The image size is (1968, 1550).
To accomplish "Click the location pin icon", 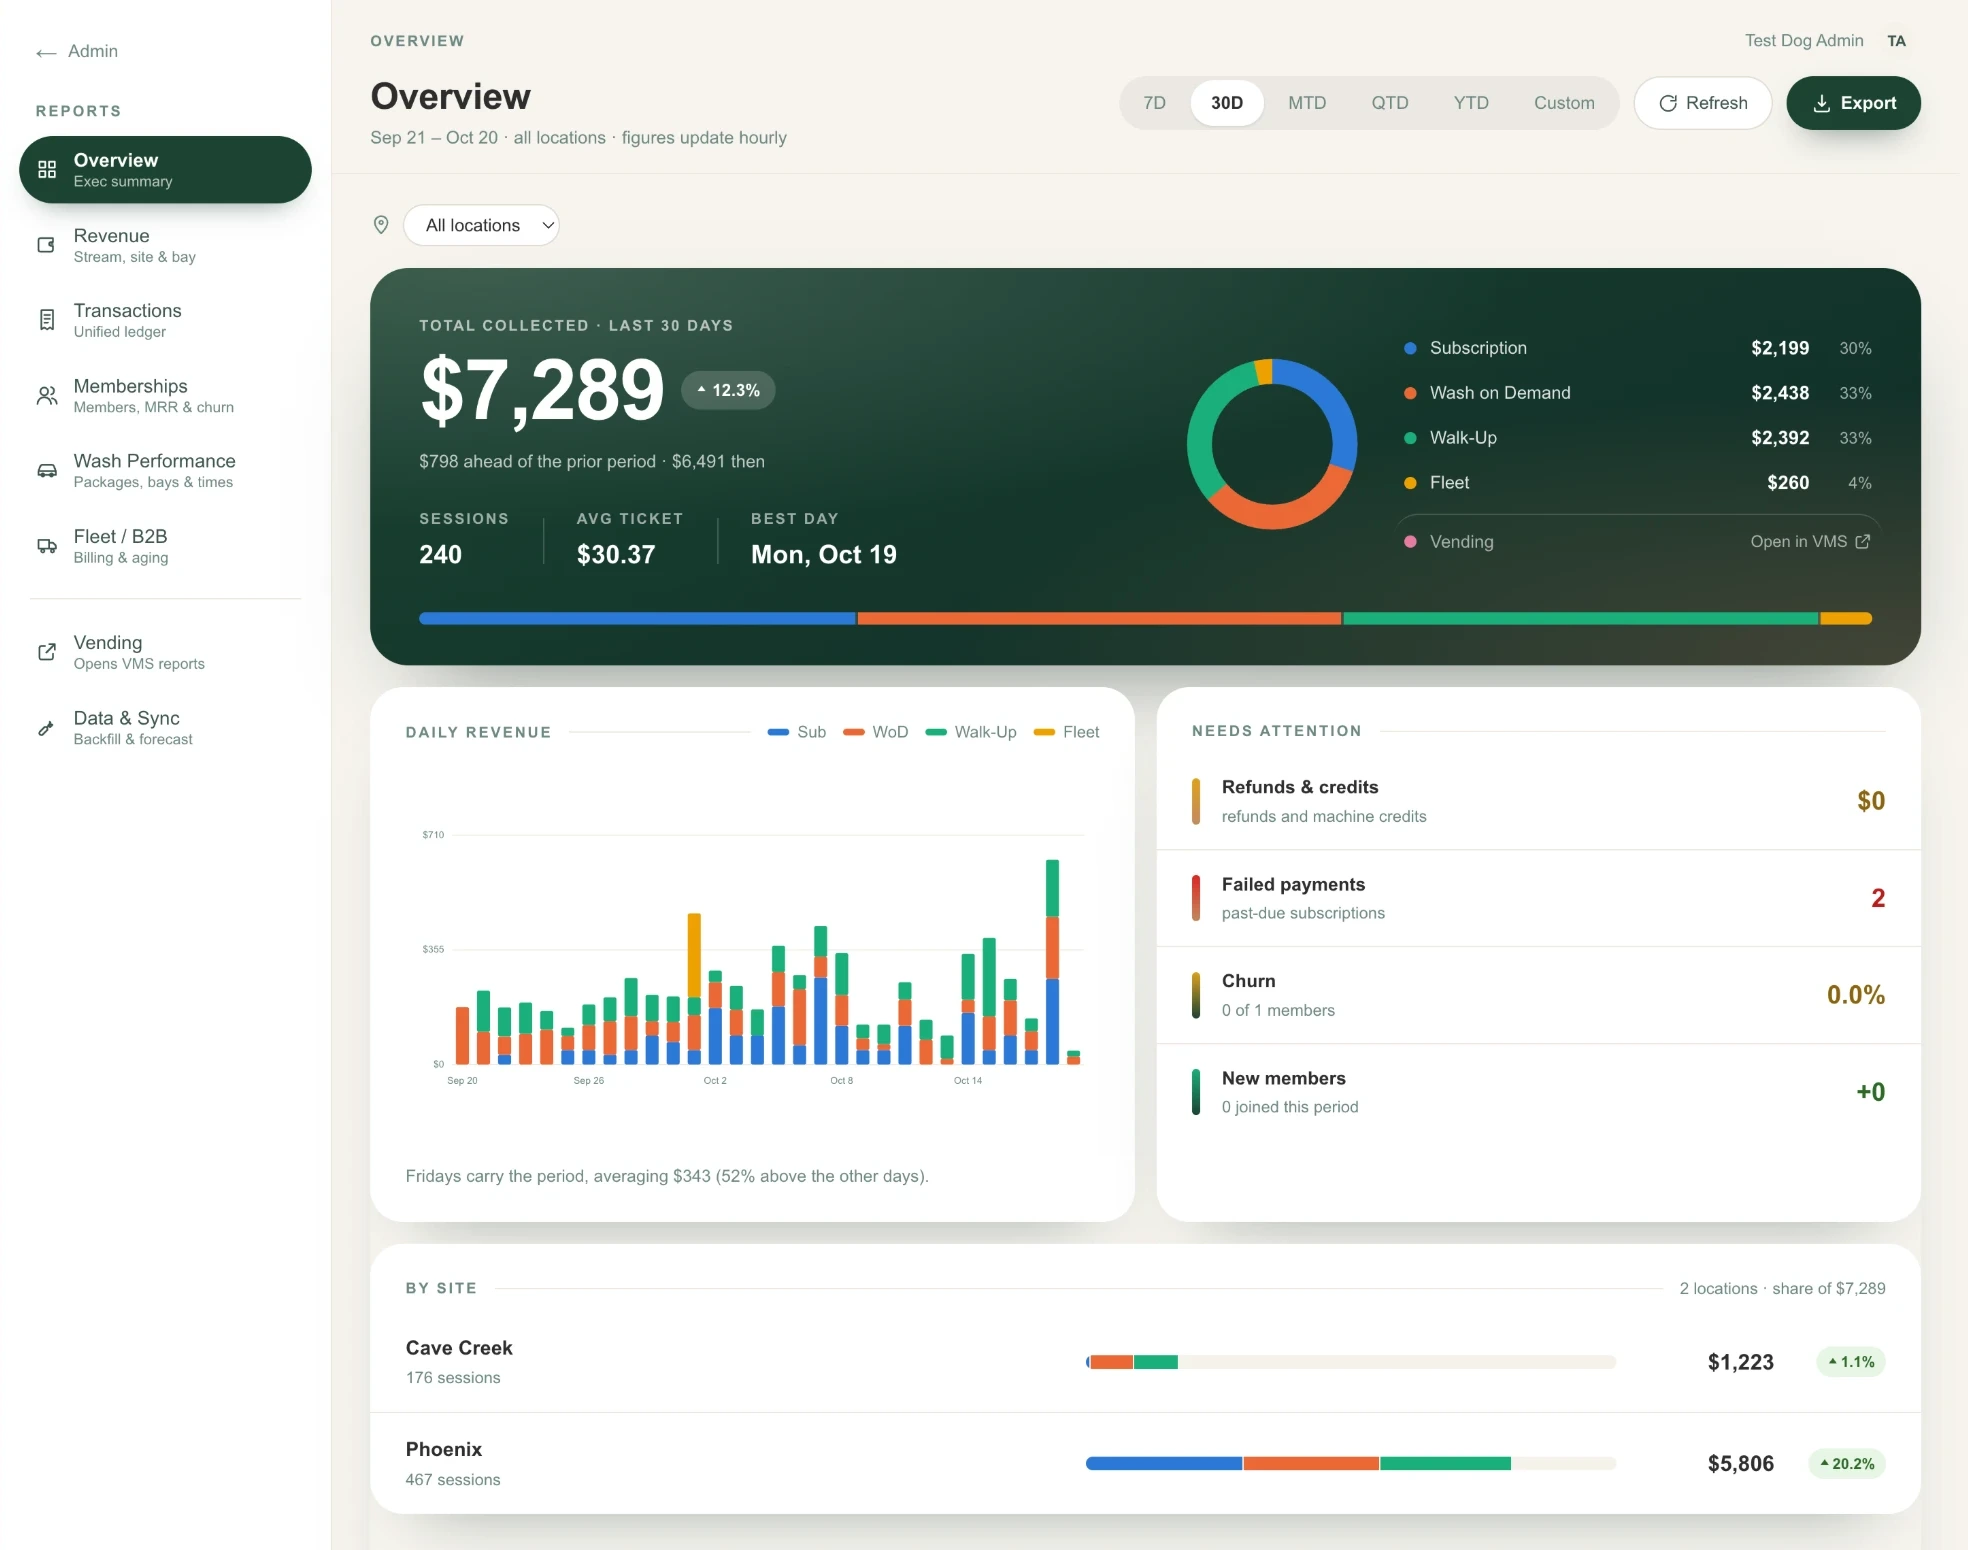I will (381, 225).
